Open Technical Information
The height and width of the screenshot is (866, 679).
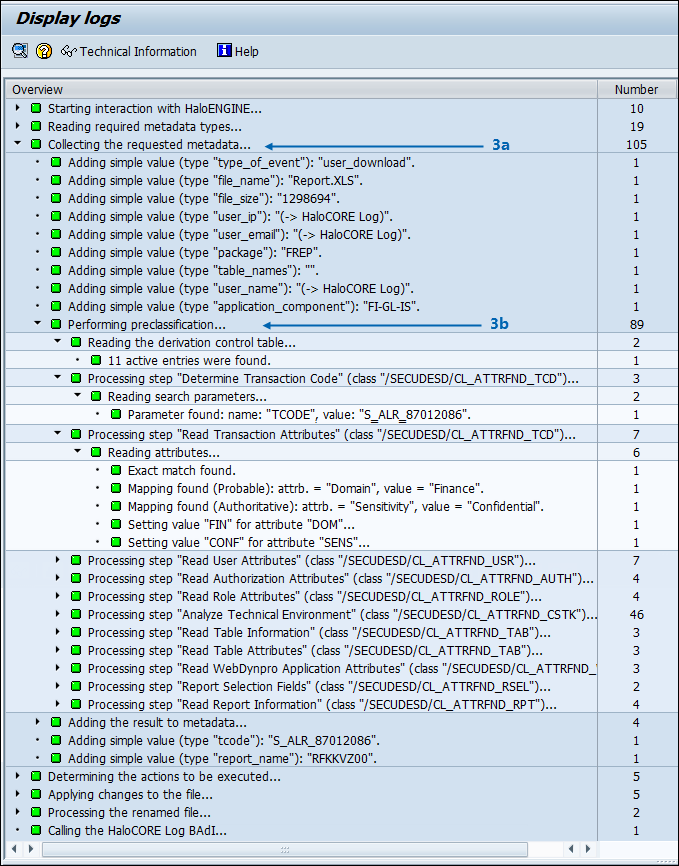(x=129, y=51)
